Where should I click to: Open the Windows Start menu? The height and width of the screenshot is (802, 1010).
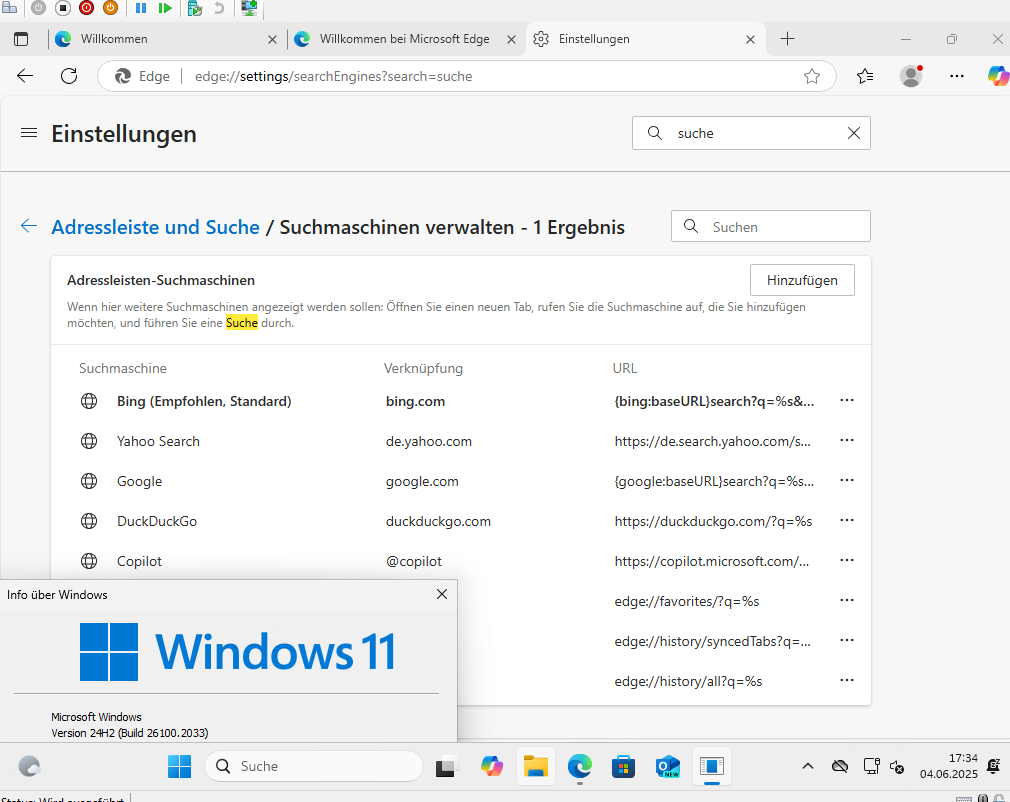(x=180, y=766)
